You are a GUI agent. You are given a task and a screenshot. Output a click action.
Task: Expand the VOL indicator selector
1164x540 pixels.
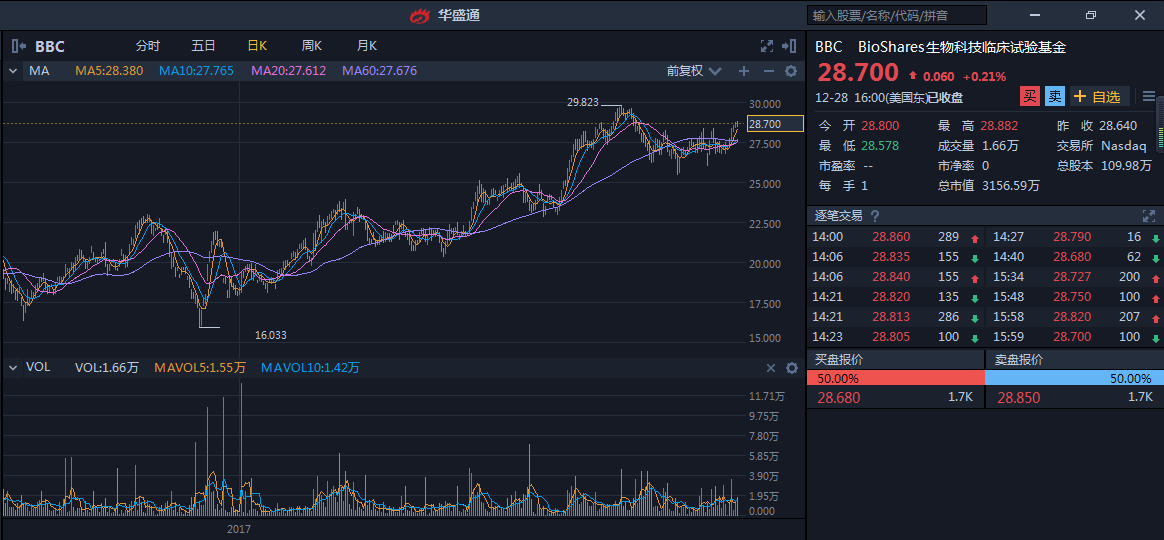pyautogui.click(x=13, y=368)
